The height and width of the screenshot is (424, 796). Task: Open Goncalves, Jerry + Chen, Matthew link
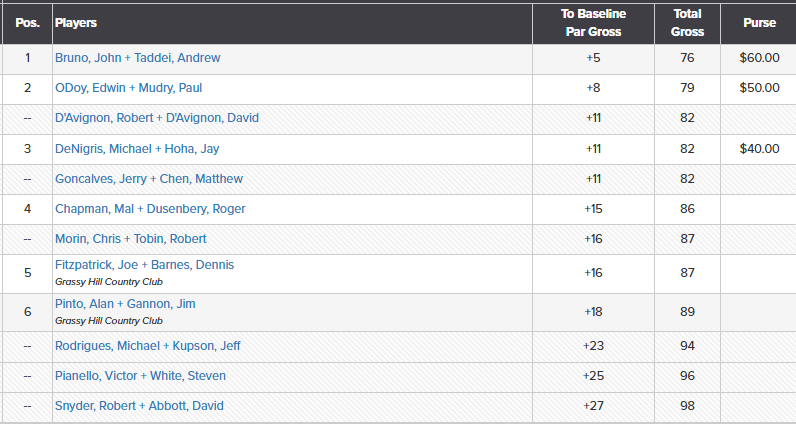(x=149, y=179)
